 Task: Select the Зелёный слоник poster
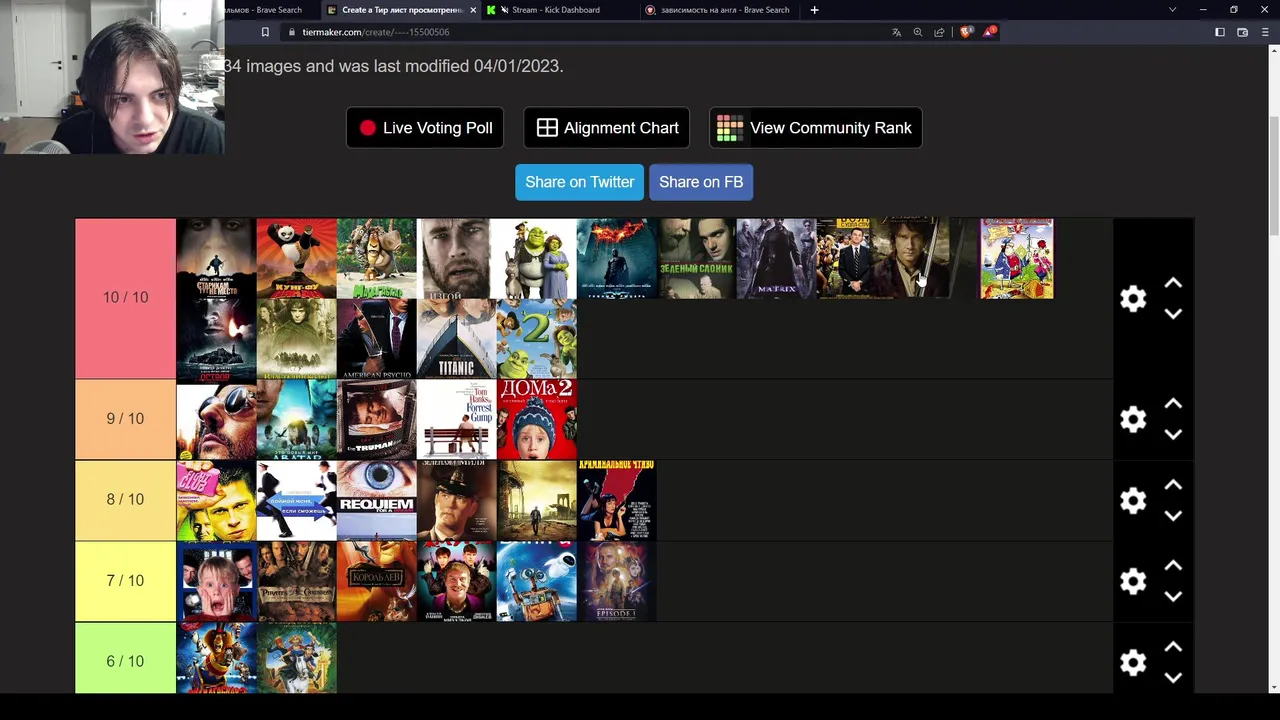(697, 259)
